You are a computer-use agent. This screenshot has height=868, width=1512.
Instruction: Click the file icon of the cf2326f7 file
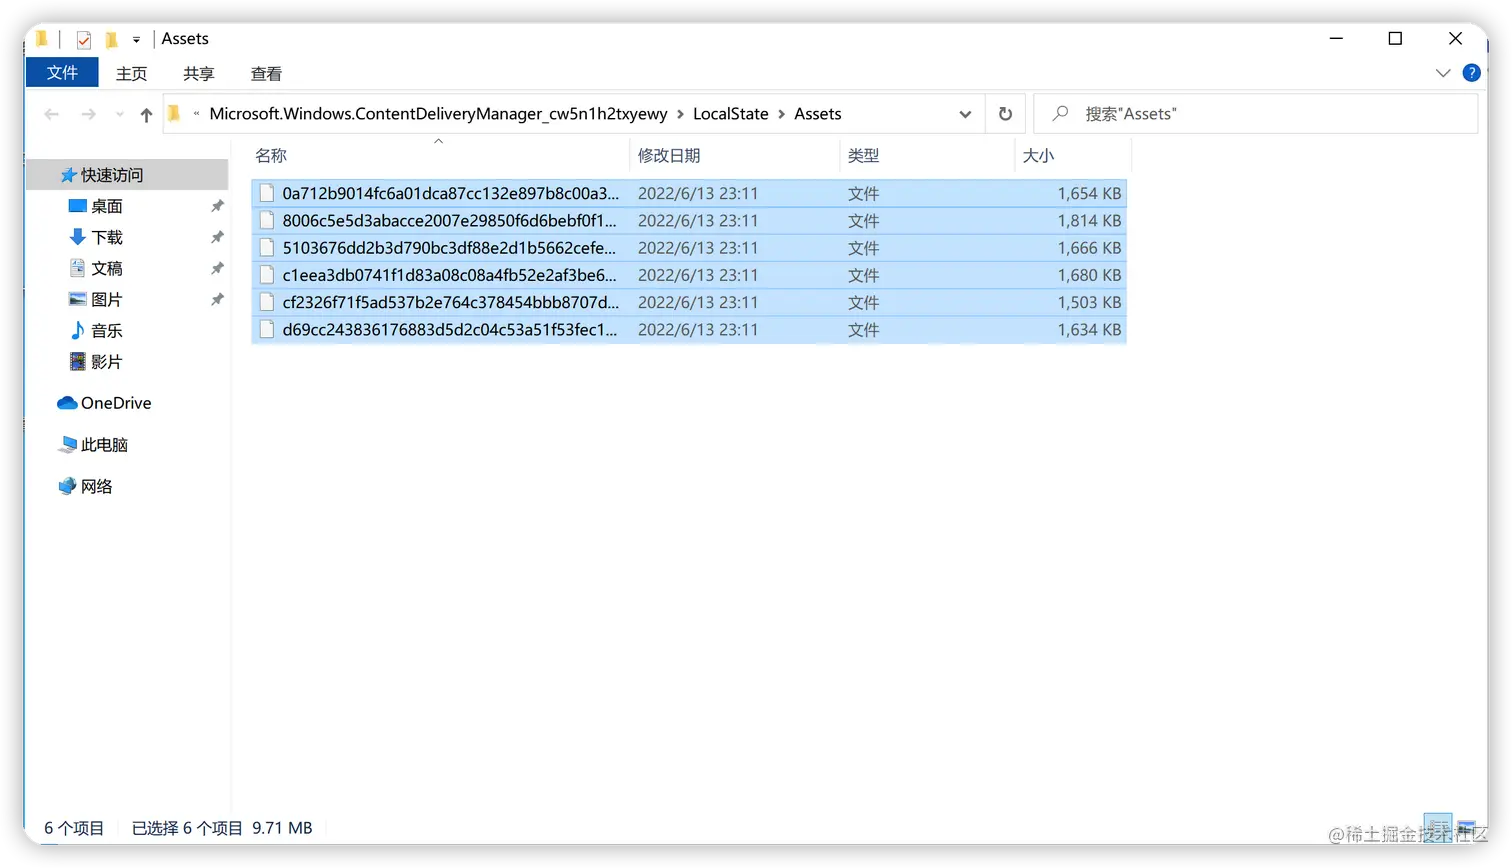tap(267, 302)
